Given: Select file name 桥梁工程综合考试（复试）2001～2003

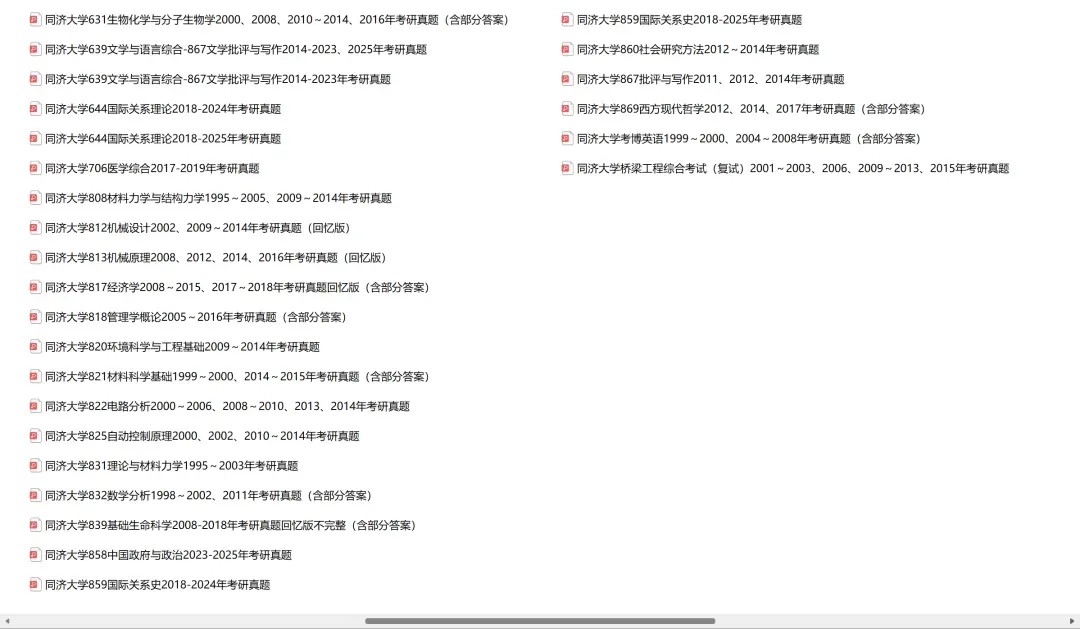Looking at the screenshot, I should pos(793,168).
